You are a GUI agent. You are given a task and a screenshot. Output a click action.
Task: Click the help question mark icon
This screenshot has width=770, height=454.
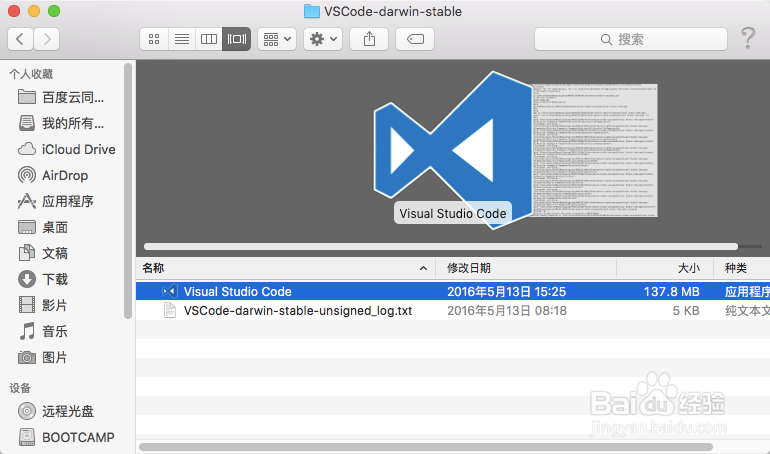pos(748,38)
